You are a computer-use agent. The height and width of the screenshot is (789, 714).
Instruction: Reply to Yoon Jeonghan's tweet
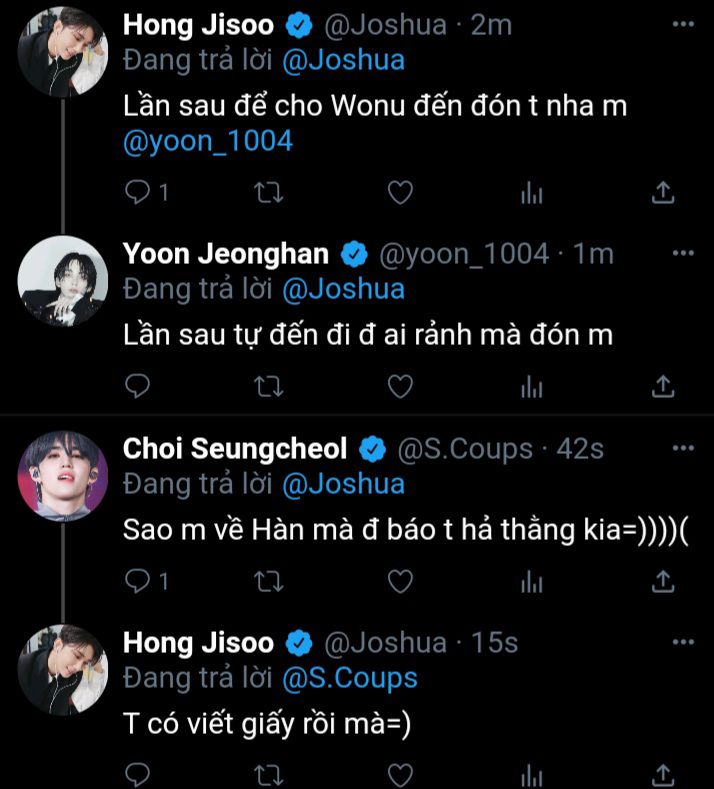coord(137,386)
